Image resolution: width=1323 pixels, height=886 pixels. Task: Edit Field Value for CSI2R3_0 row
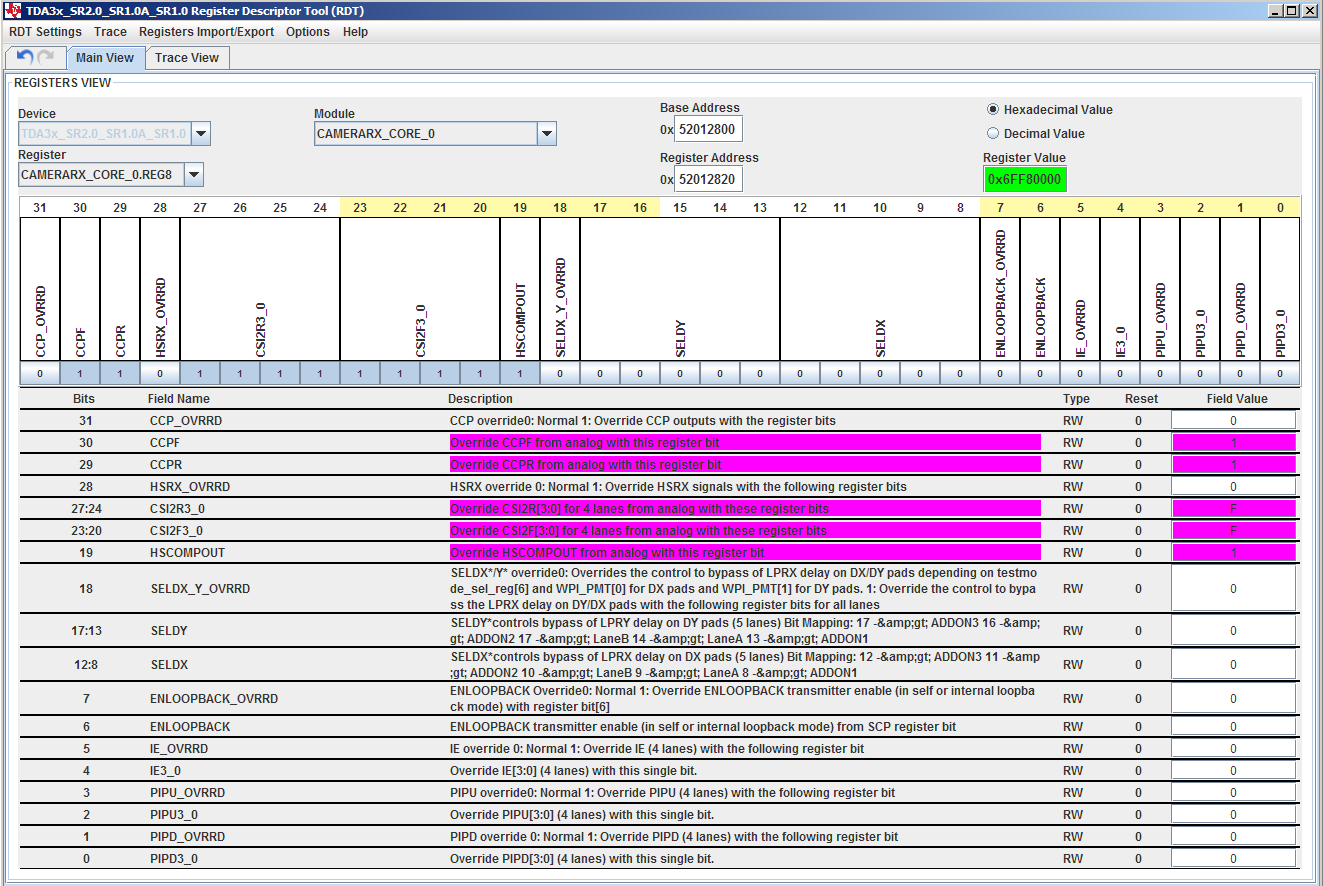click(1234, 509)
